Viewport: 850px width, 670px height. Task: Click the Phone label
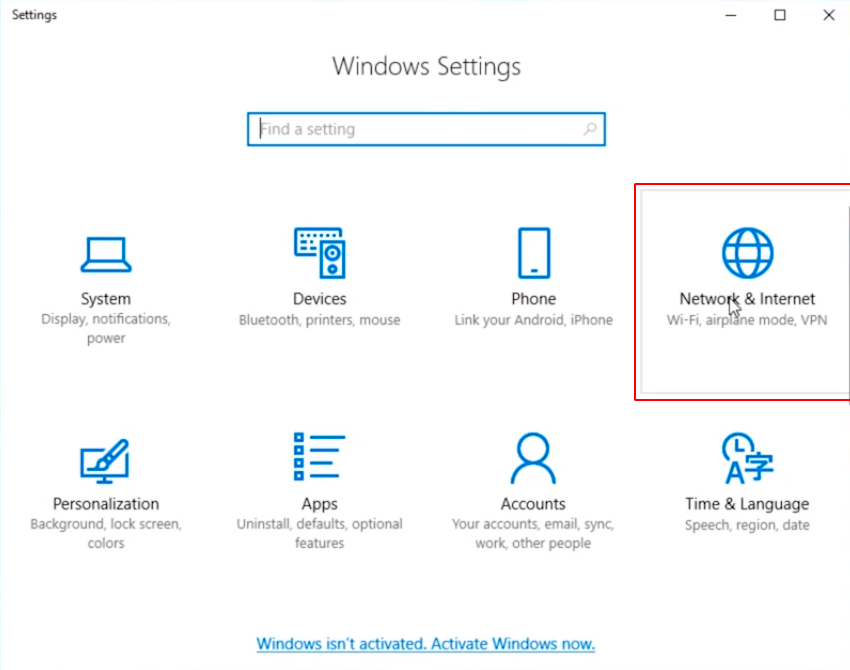pos(533,299)
